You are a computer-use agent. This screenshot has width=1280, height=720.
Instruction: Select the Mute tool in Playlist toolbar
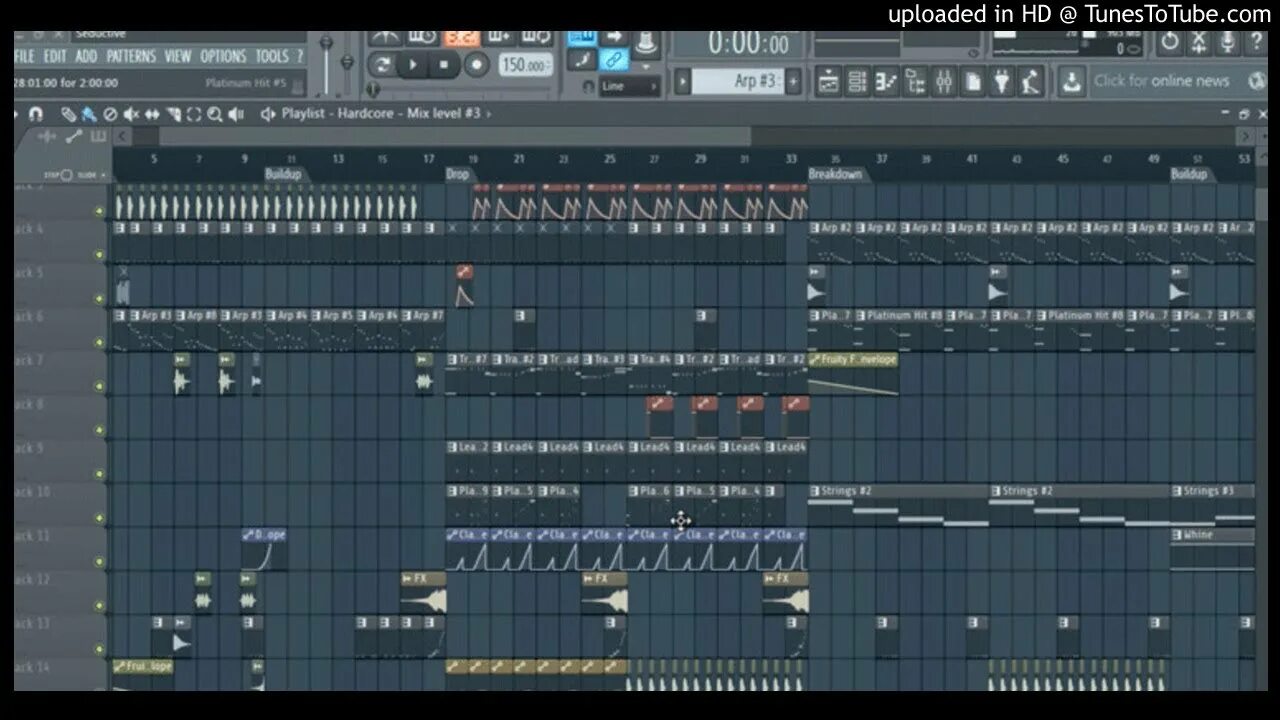point(131,114)
